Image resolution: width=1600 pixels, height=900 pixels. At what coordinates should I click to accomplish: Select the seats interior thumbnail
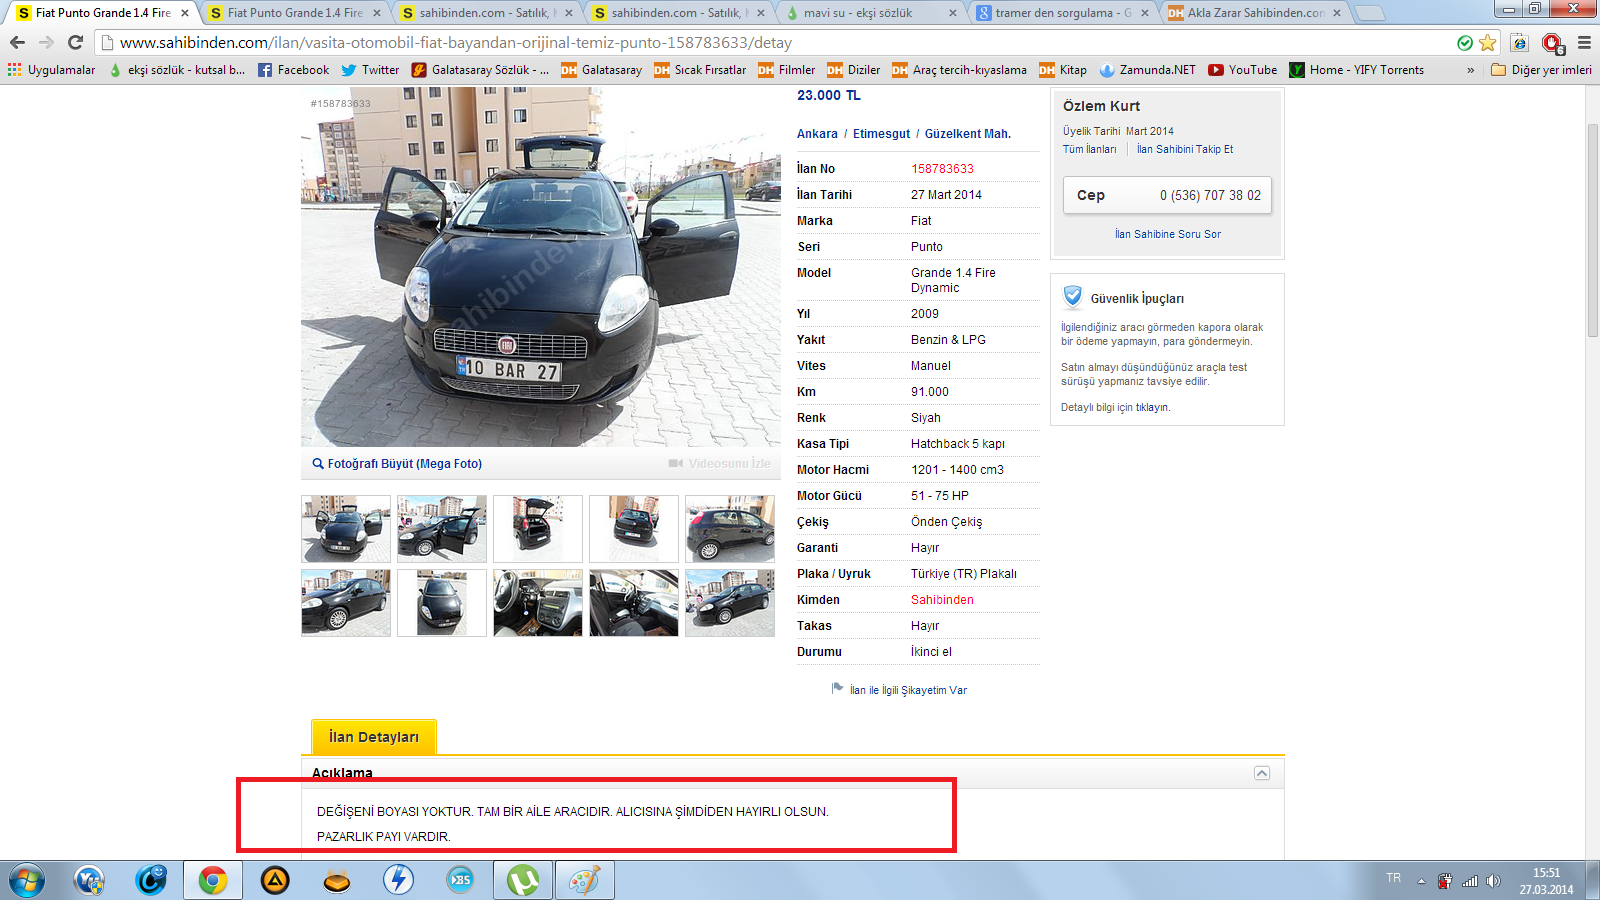click(634, 603)
